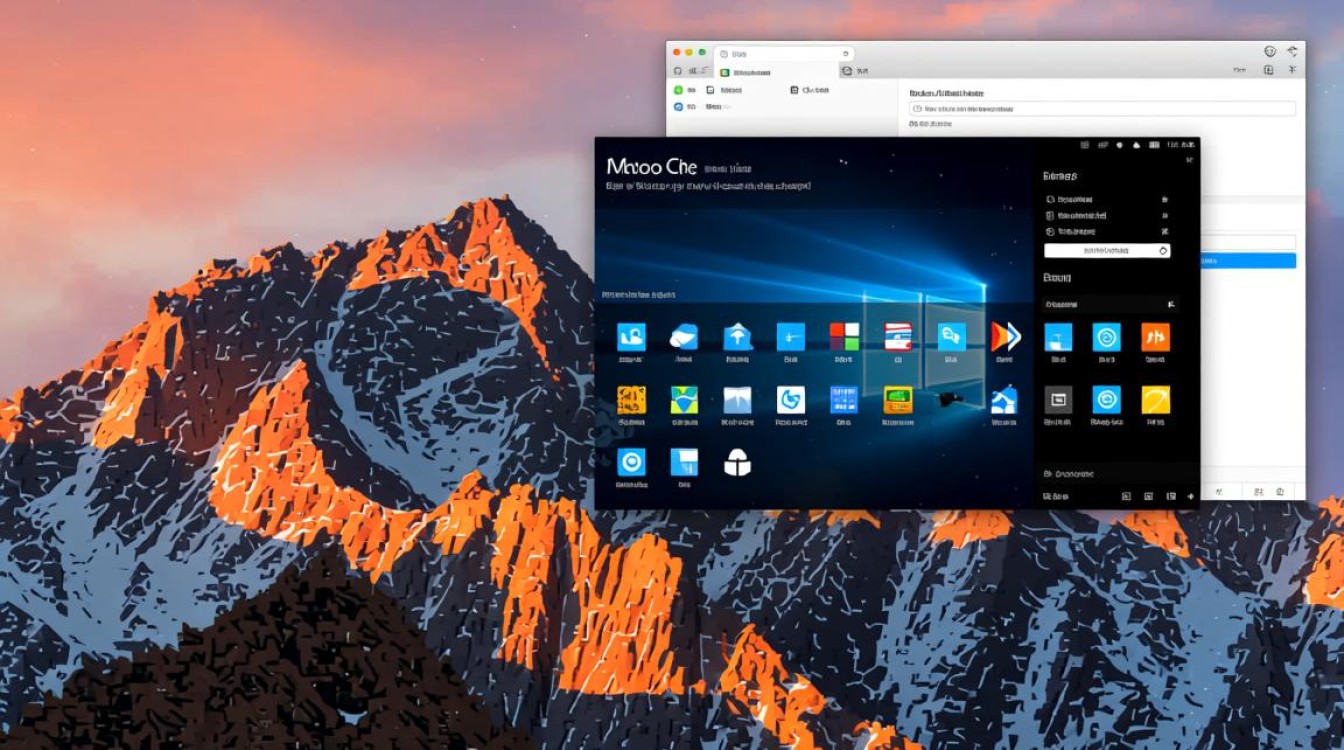1344x750 pixels.
Task: Open the blue calculator grid app icon
Action: tap(844, 400)
